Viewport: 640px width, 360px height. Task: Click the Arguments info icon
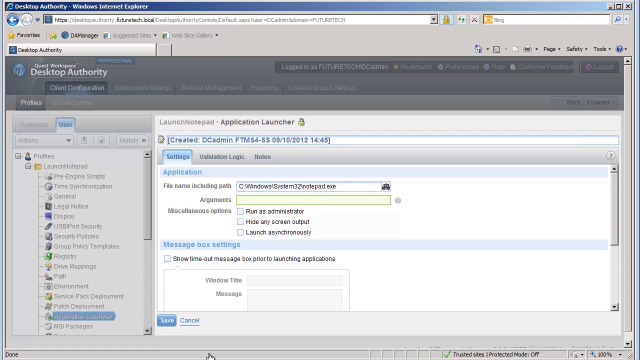[398, 200]
